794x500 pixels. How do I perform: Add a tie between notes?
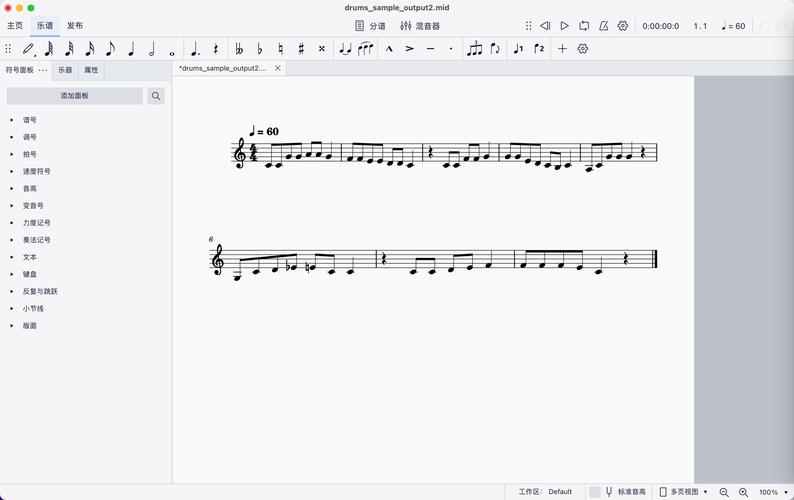tap(345, 49)
